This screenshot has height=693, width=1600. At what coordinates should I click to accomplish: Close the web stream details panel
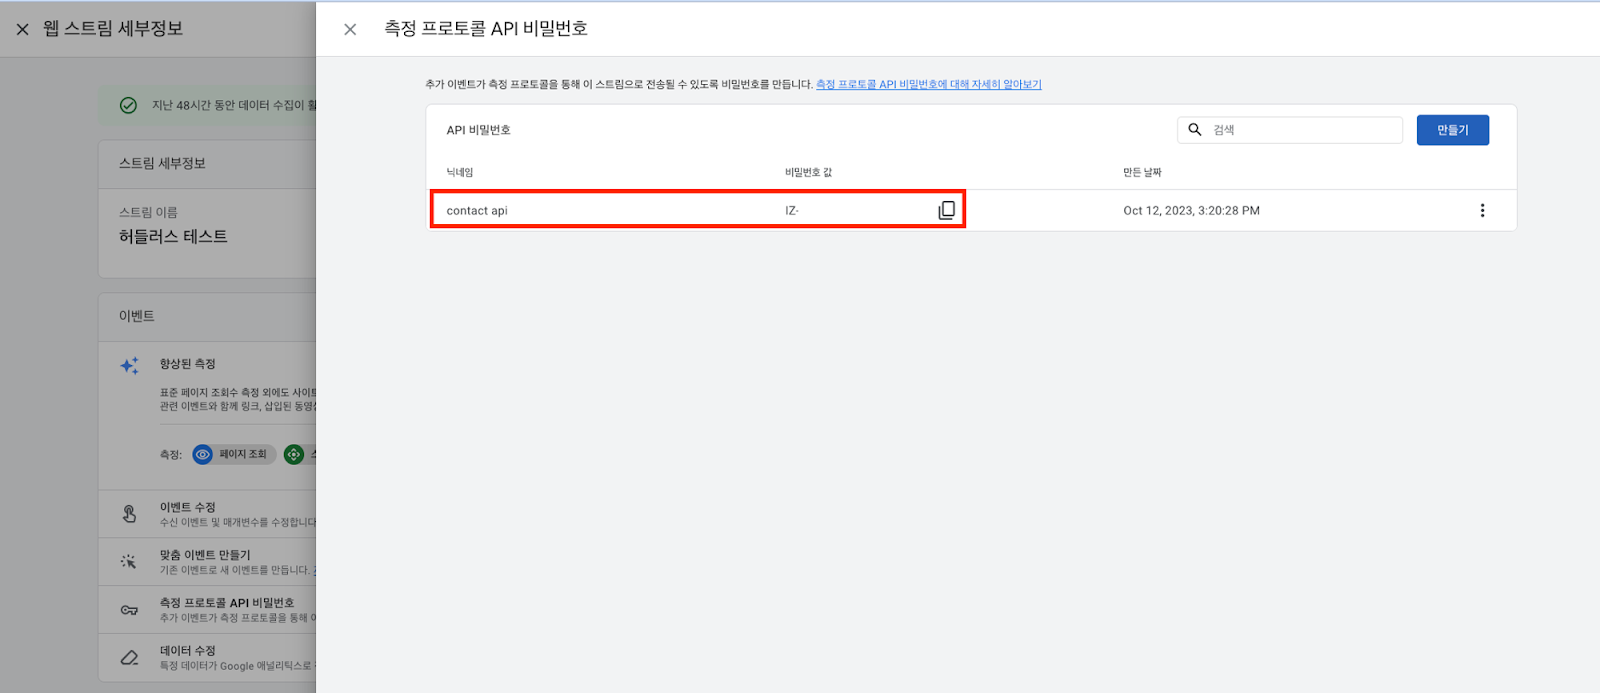23,29
